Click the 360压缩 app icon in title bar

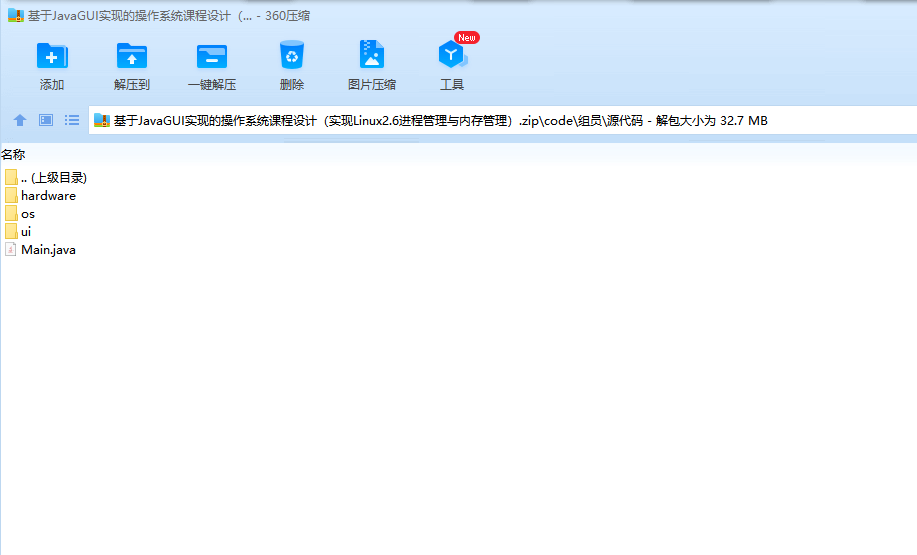pos(16,16)
